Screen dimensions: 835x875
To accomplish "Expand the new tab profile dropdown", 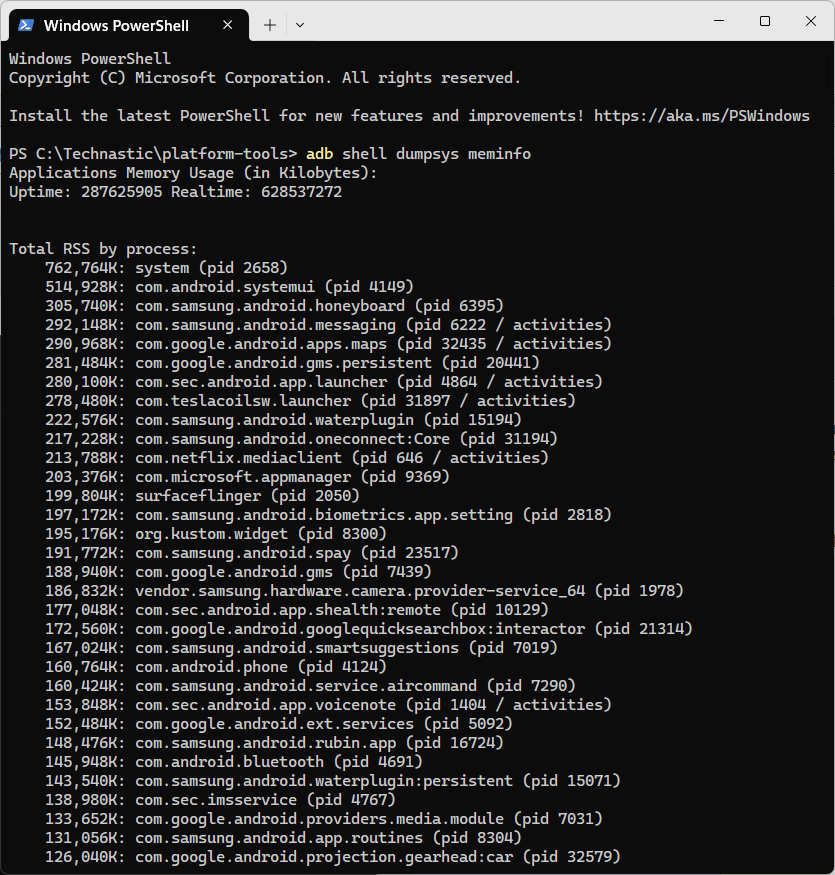I will [x=300, y=24].
